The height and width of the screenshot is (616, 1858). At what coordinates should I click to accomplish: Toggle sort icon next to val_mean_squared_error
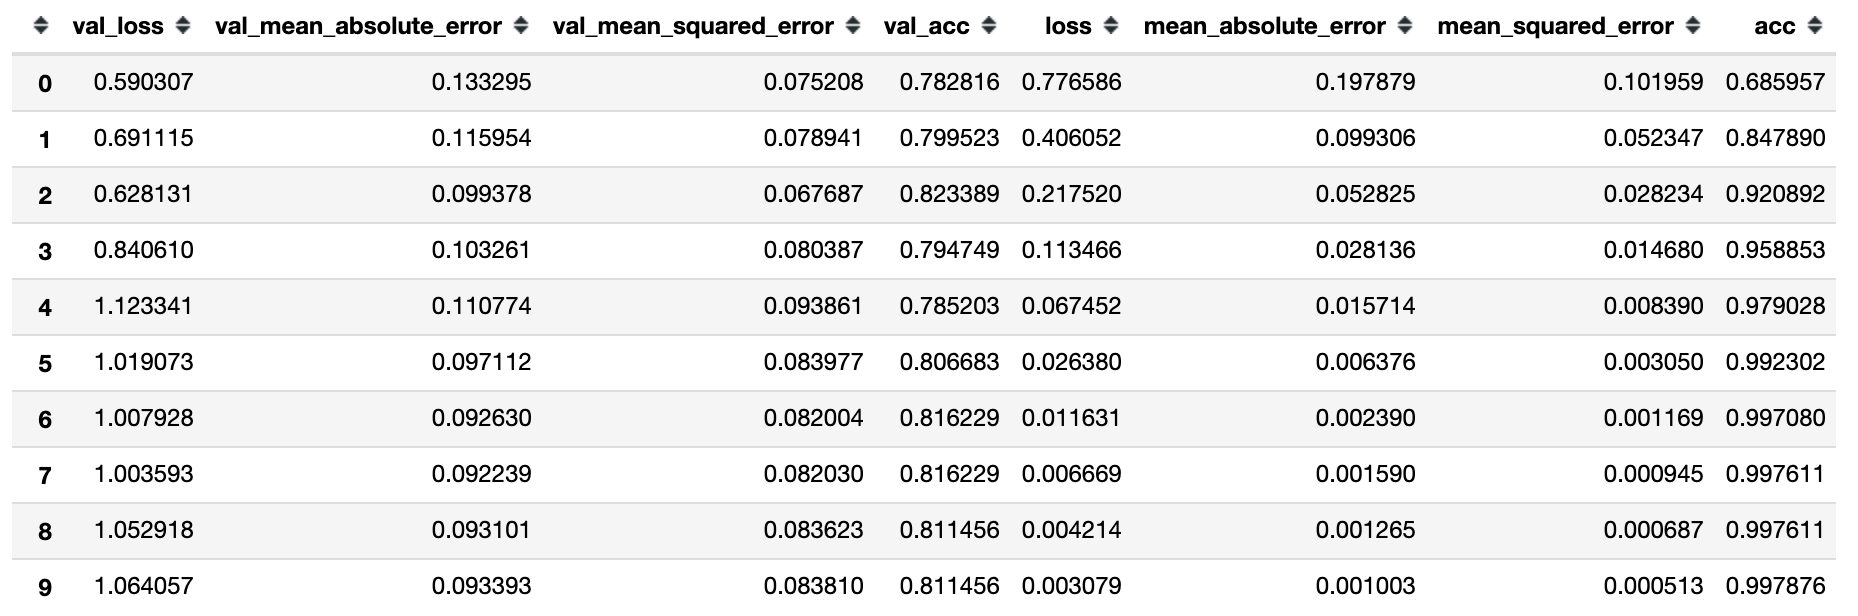click(852, 27)
